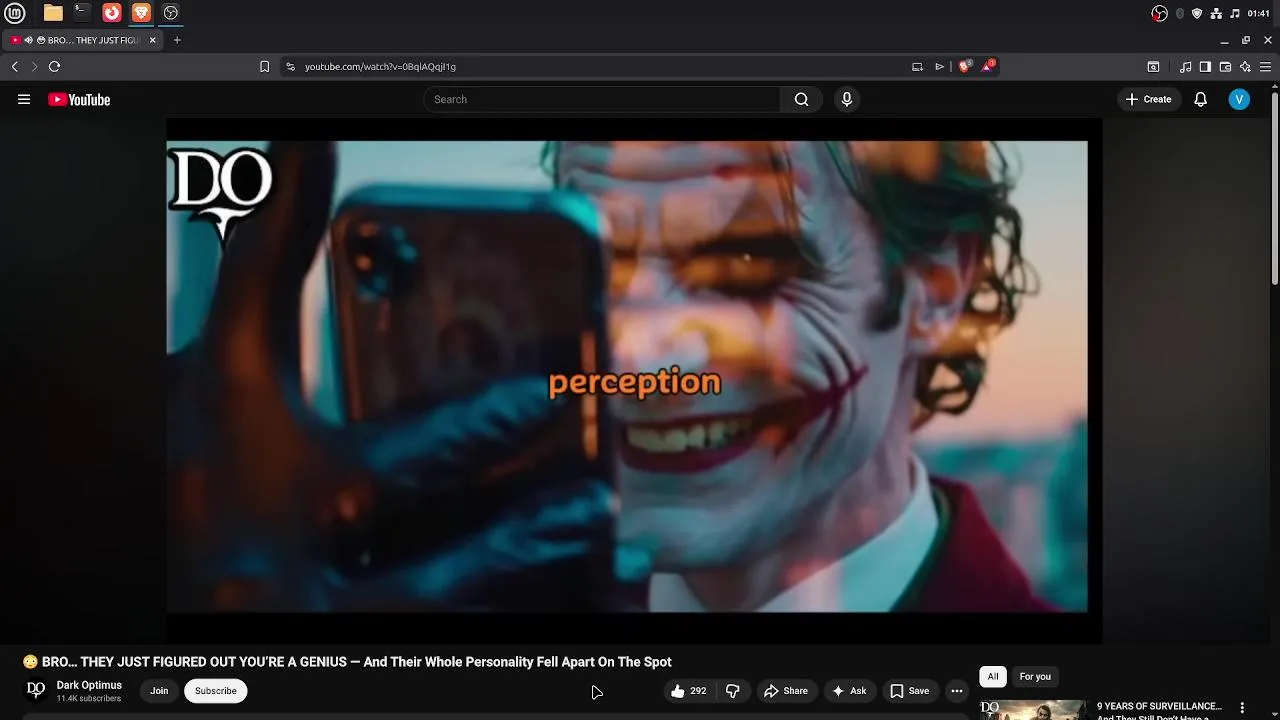1280x720 pixels.
Task: Click the 01:41 clock in the panel
Action: click(1259, 13)
